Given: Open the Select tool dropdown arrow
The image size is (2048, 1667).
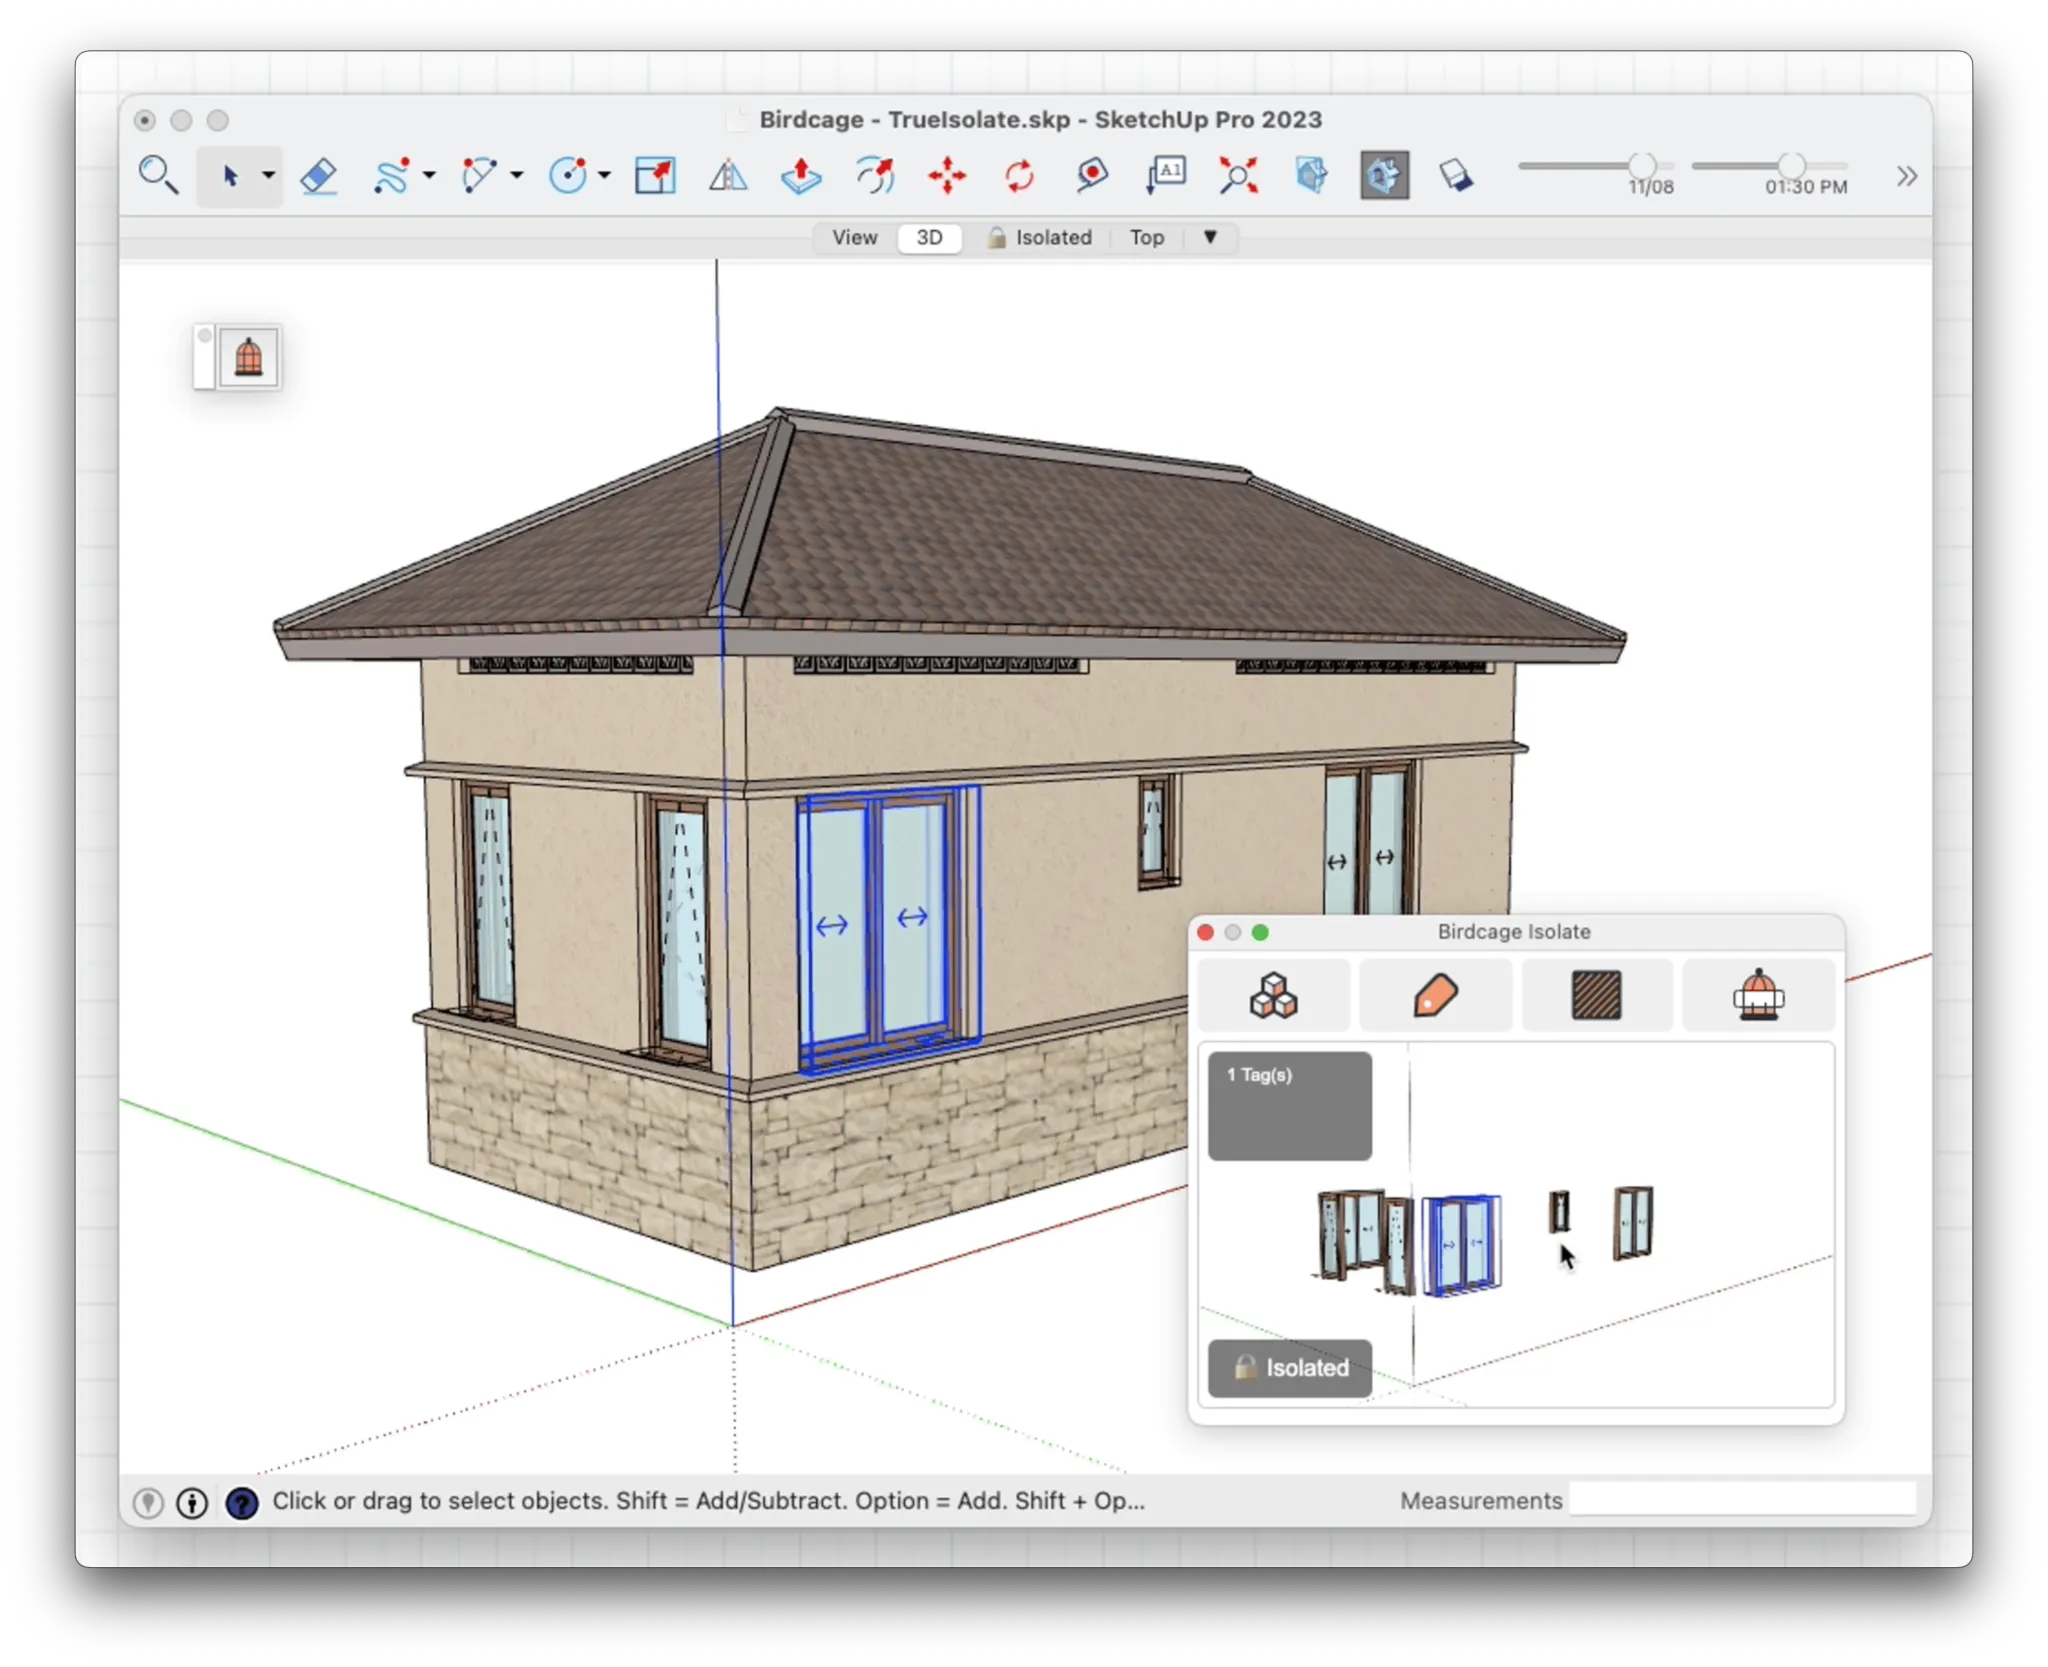Looking at the screenshot, I should [269, 176].
